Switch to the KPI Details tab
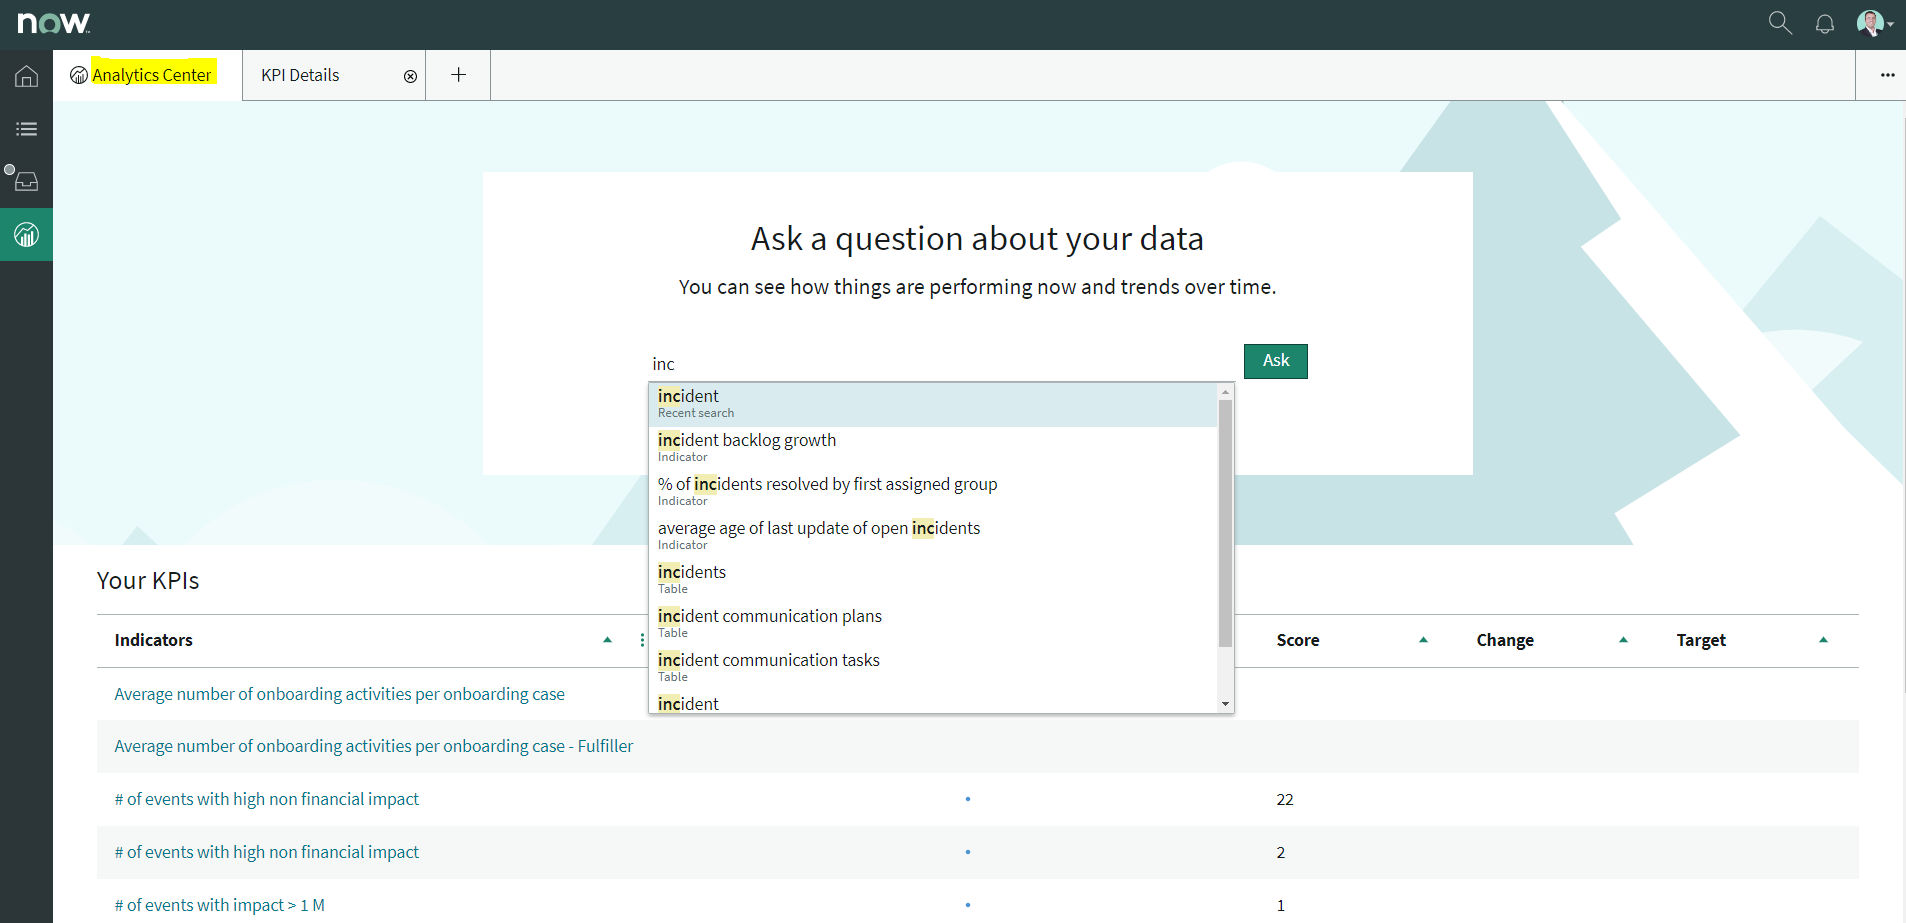Image resolution: width=1906 pixels, height=923 pixels. point(300,75)
